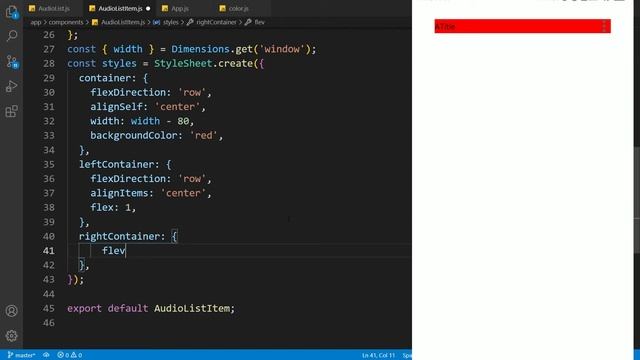Click the red title list item in the preview
The image size is (640, 360).
point(522,26)
